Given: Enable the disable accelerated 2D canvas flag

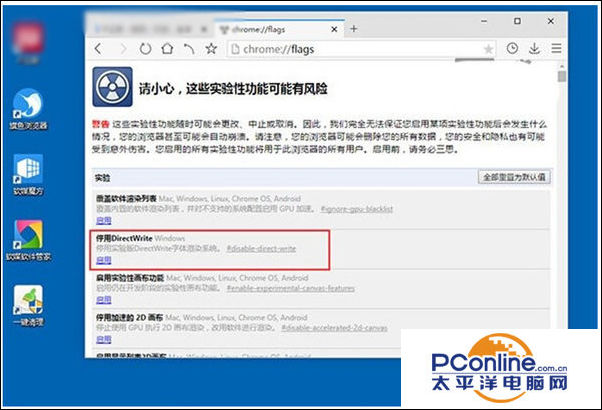Looking at the screenshot, I should coord(104,339).
